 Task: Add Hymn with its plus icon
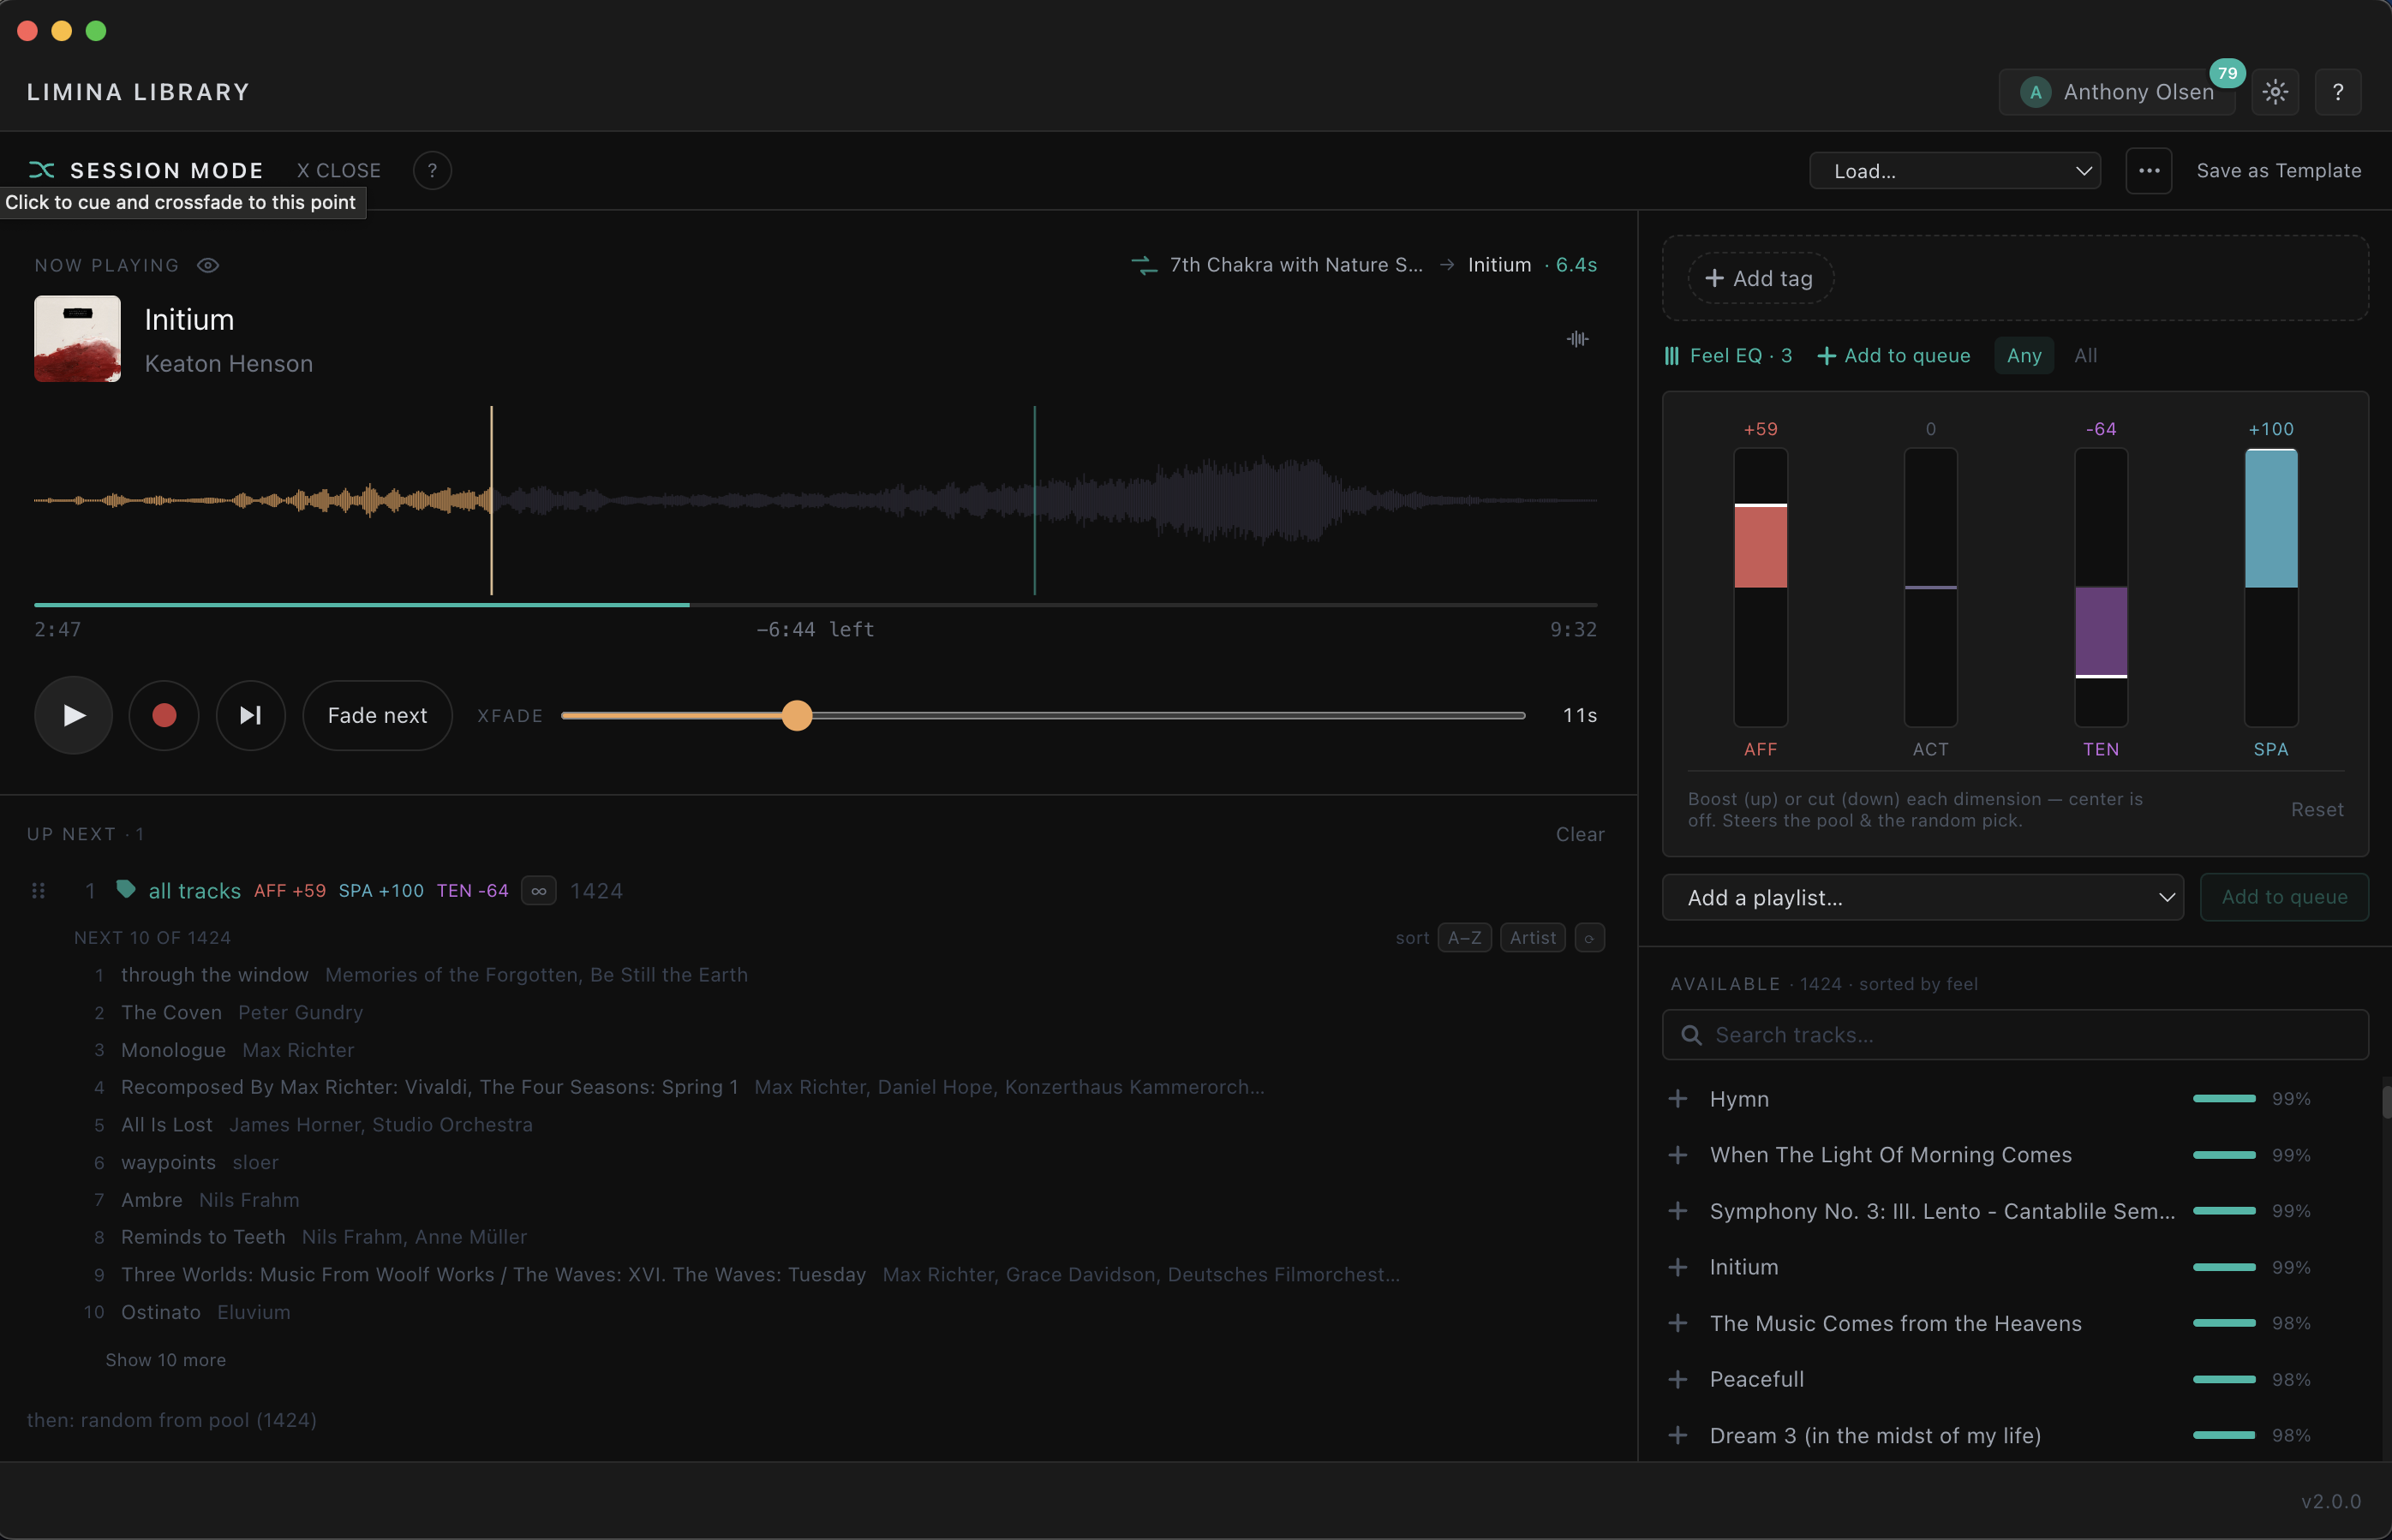1678,1098
